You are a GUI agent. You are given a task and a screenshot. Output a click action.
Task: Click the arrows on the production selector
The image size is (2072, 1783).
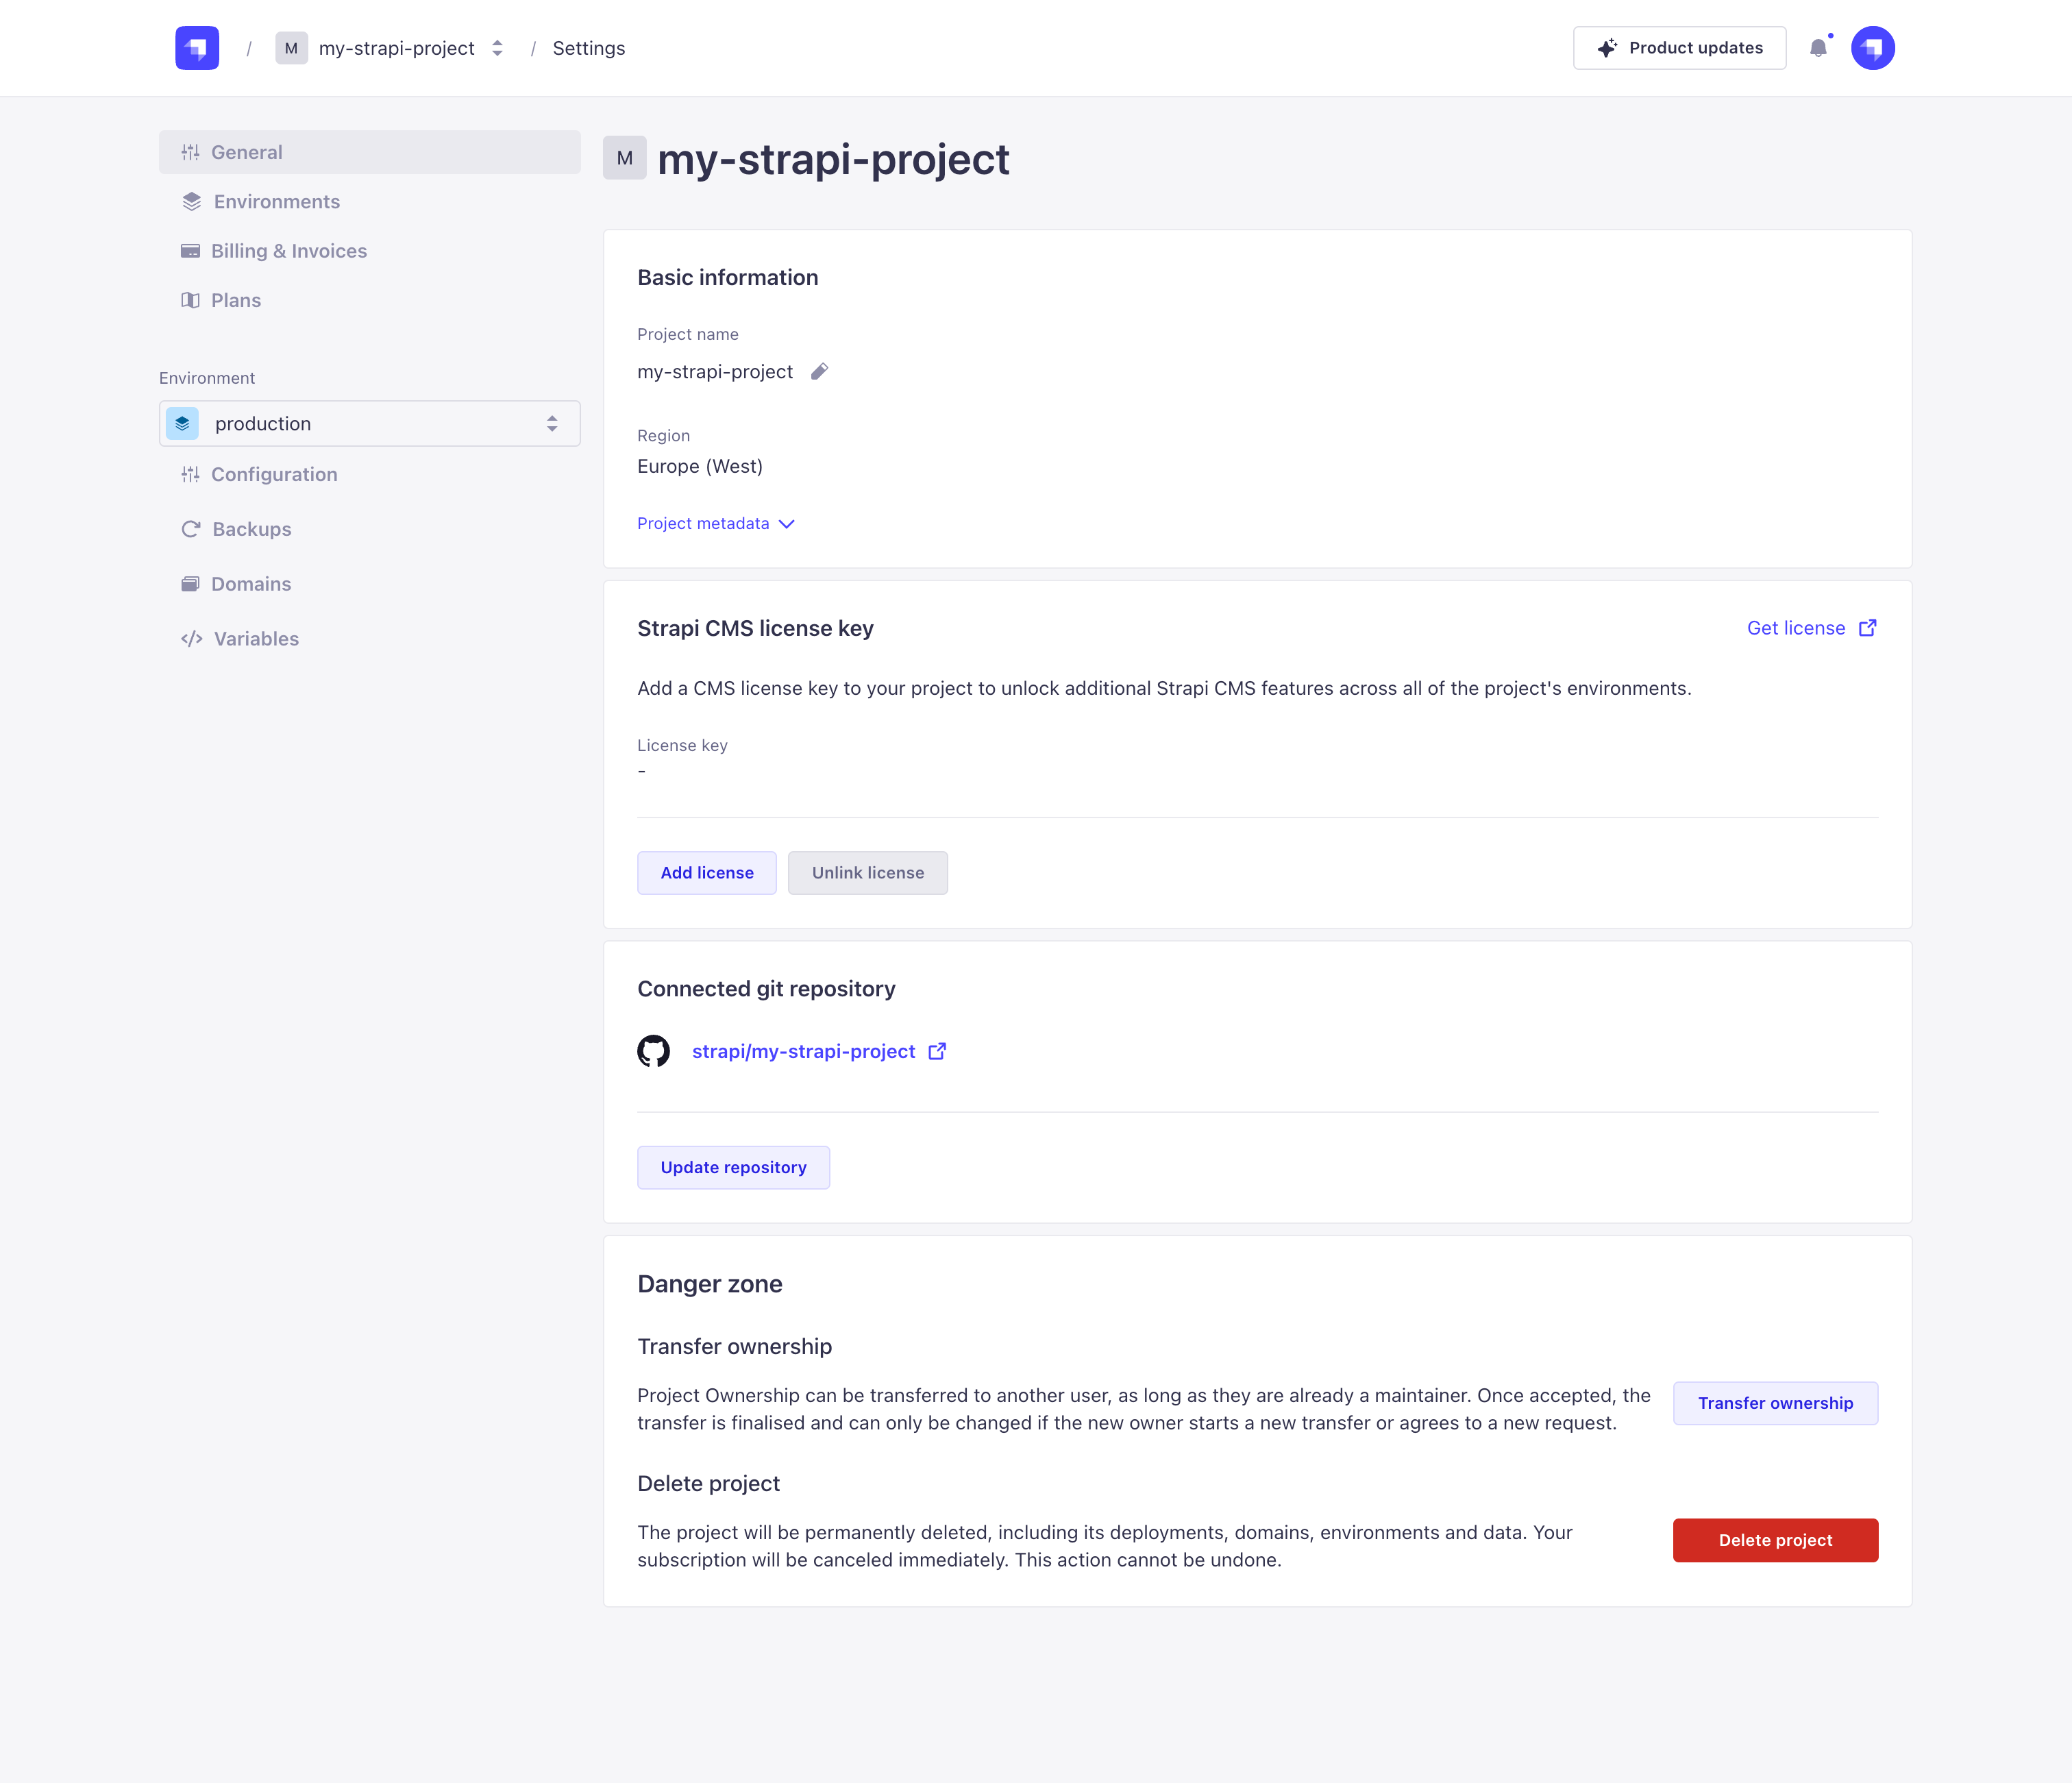tap(552, 424)
